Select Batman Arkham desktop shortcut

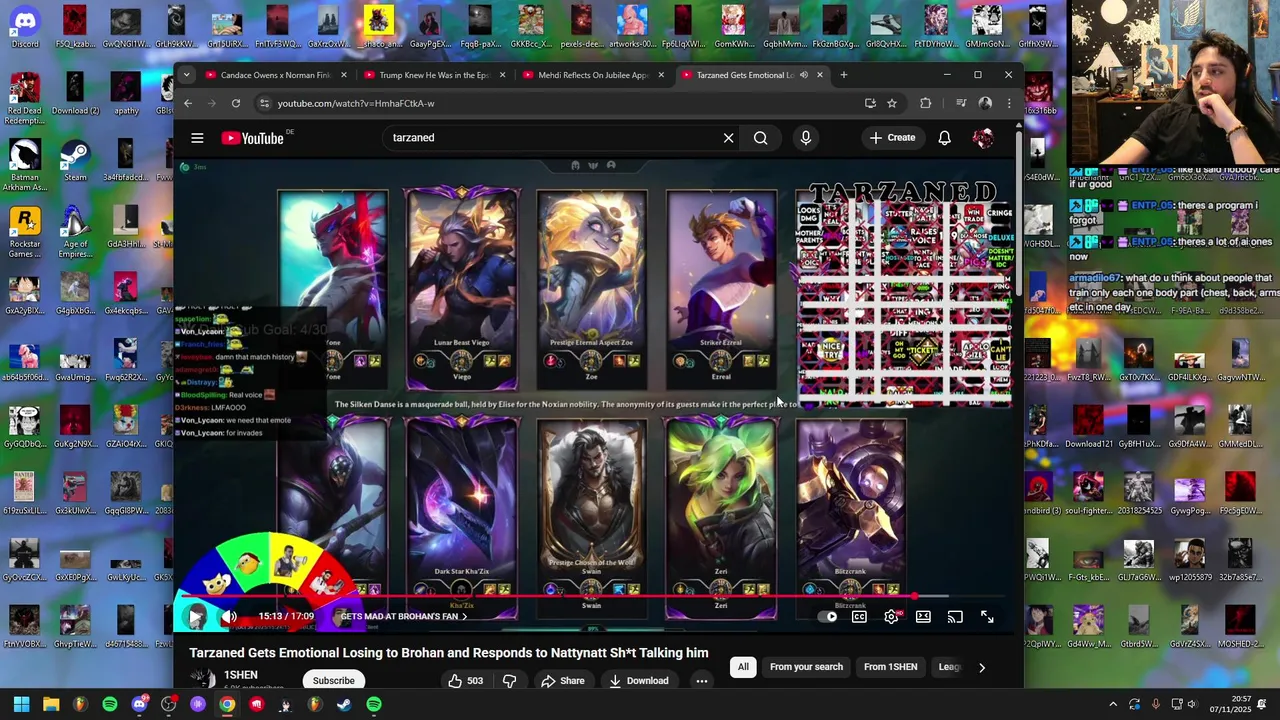(25, 165)
